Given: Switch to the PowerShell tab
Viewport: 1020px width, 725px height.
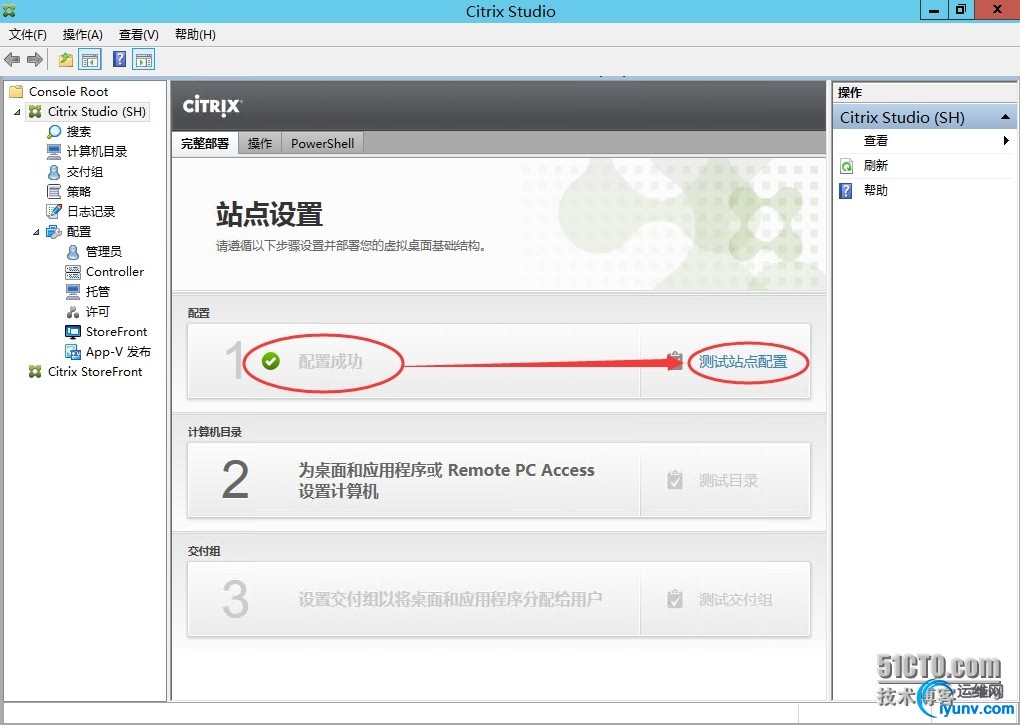Looking at the screenshot, I should tap(323, 143).
